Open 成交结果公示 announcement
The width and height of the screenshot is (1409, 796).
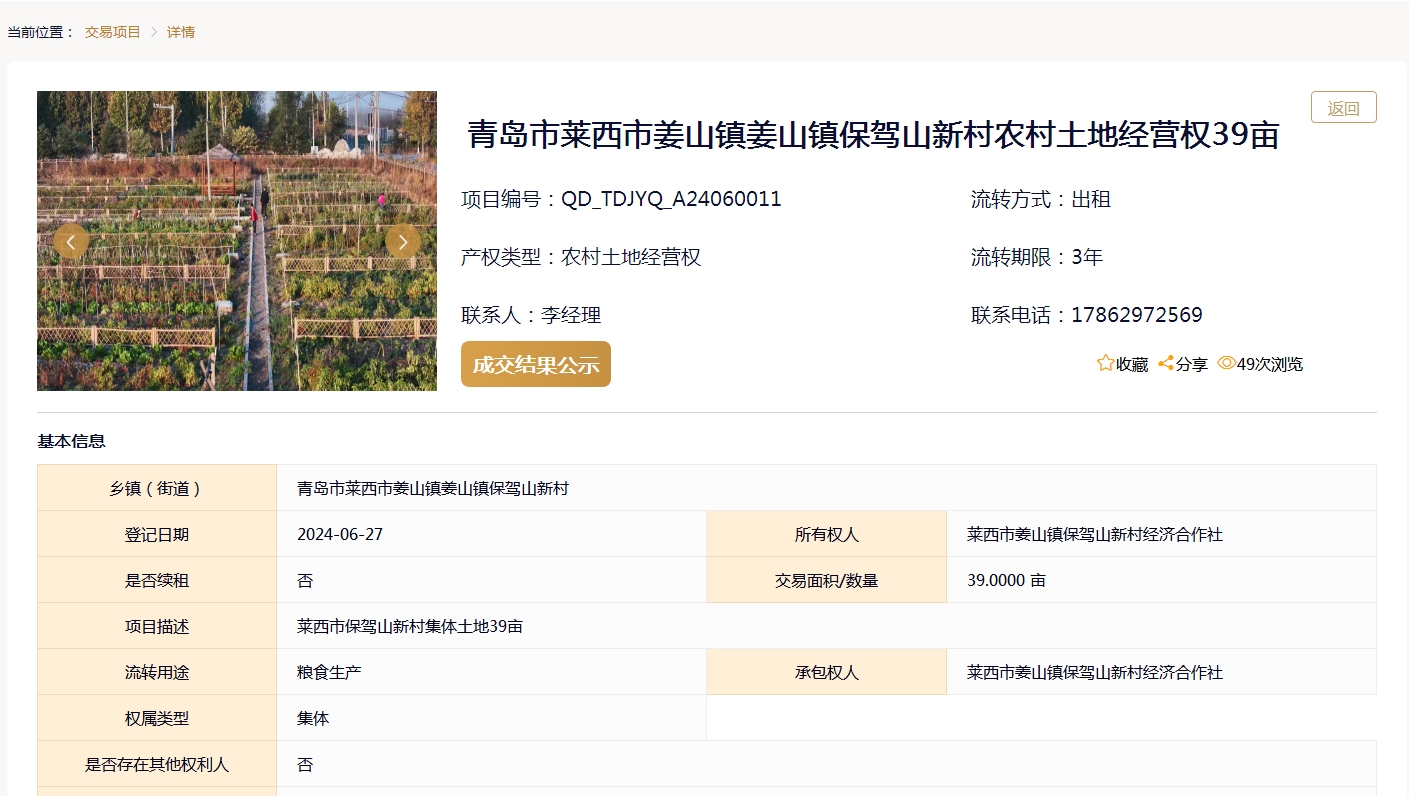pyautogui.click(x=536, y=364)
